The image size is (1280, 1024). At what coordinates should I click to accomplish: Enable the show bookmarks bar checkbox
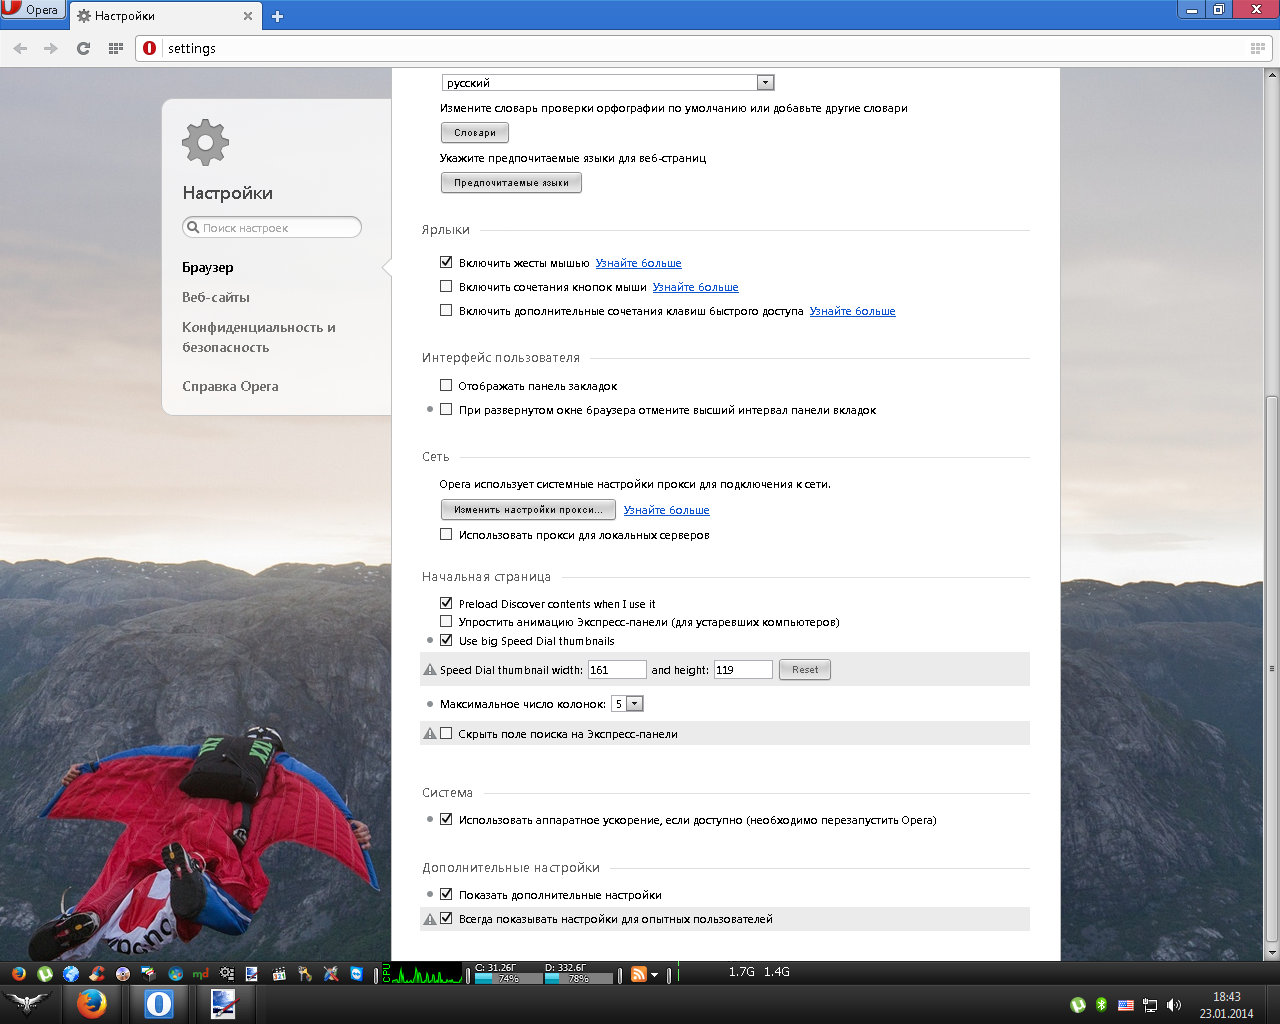pyautogui.click(x=446, y=385)
